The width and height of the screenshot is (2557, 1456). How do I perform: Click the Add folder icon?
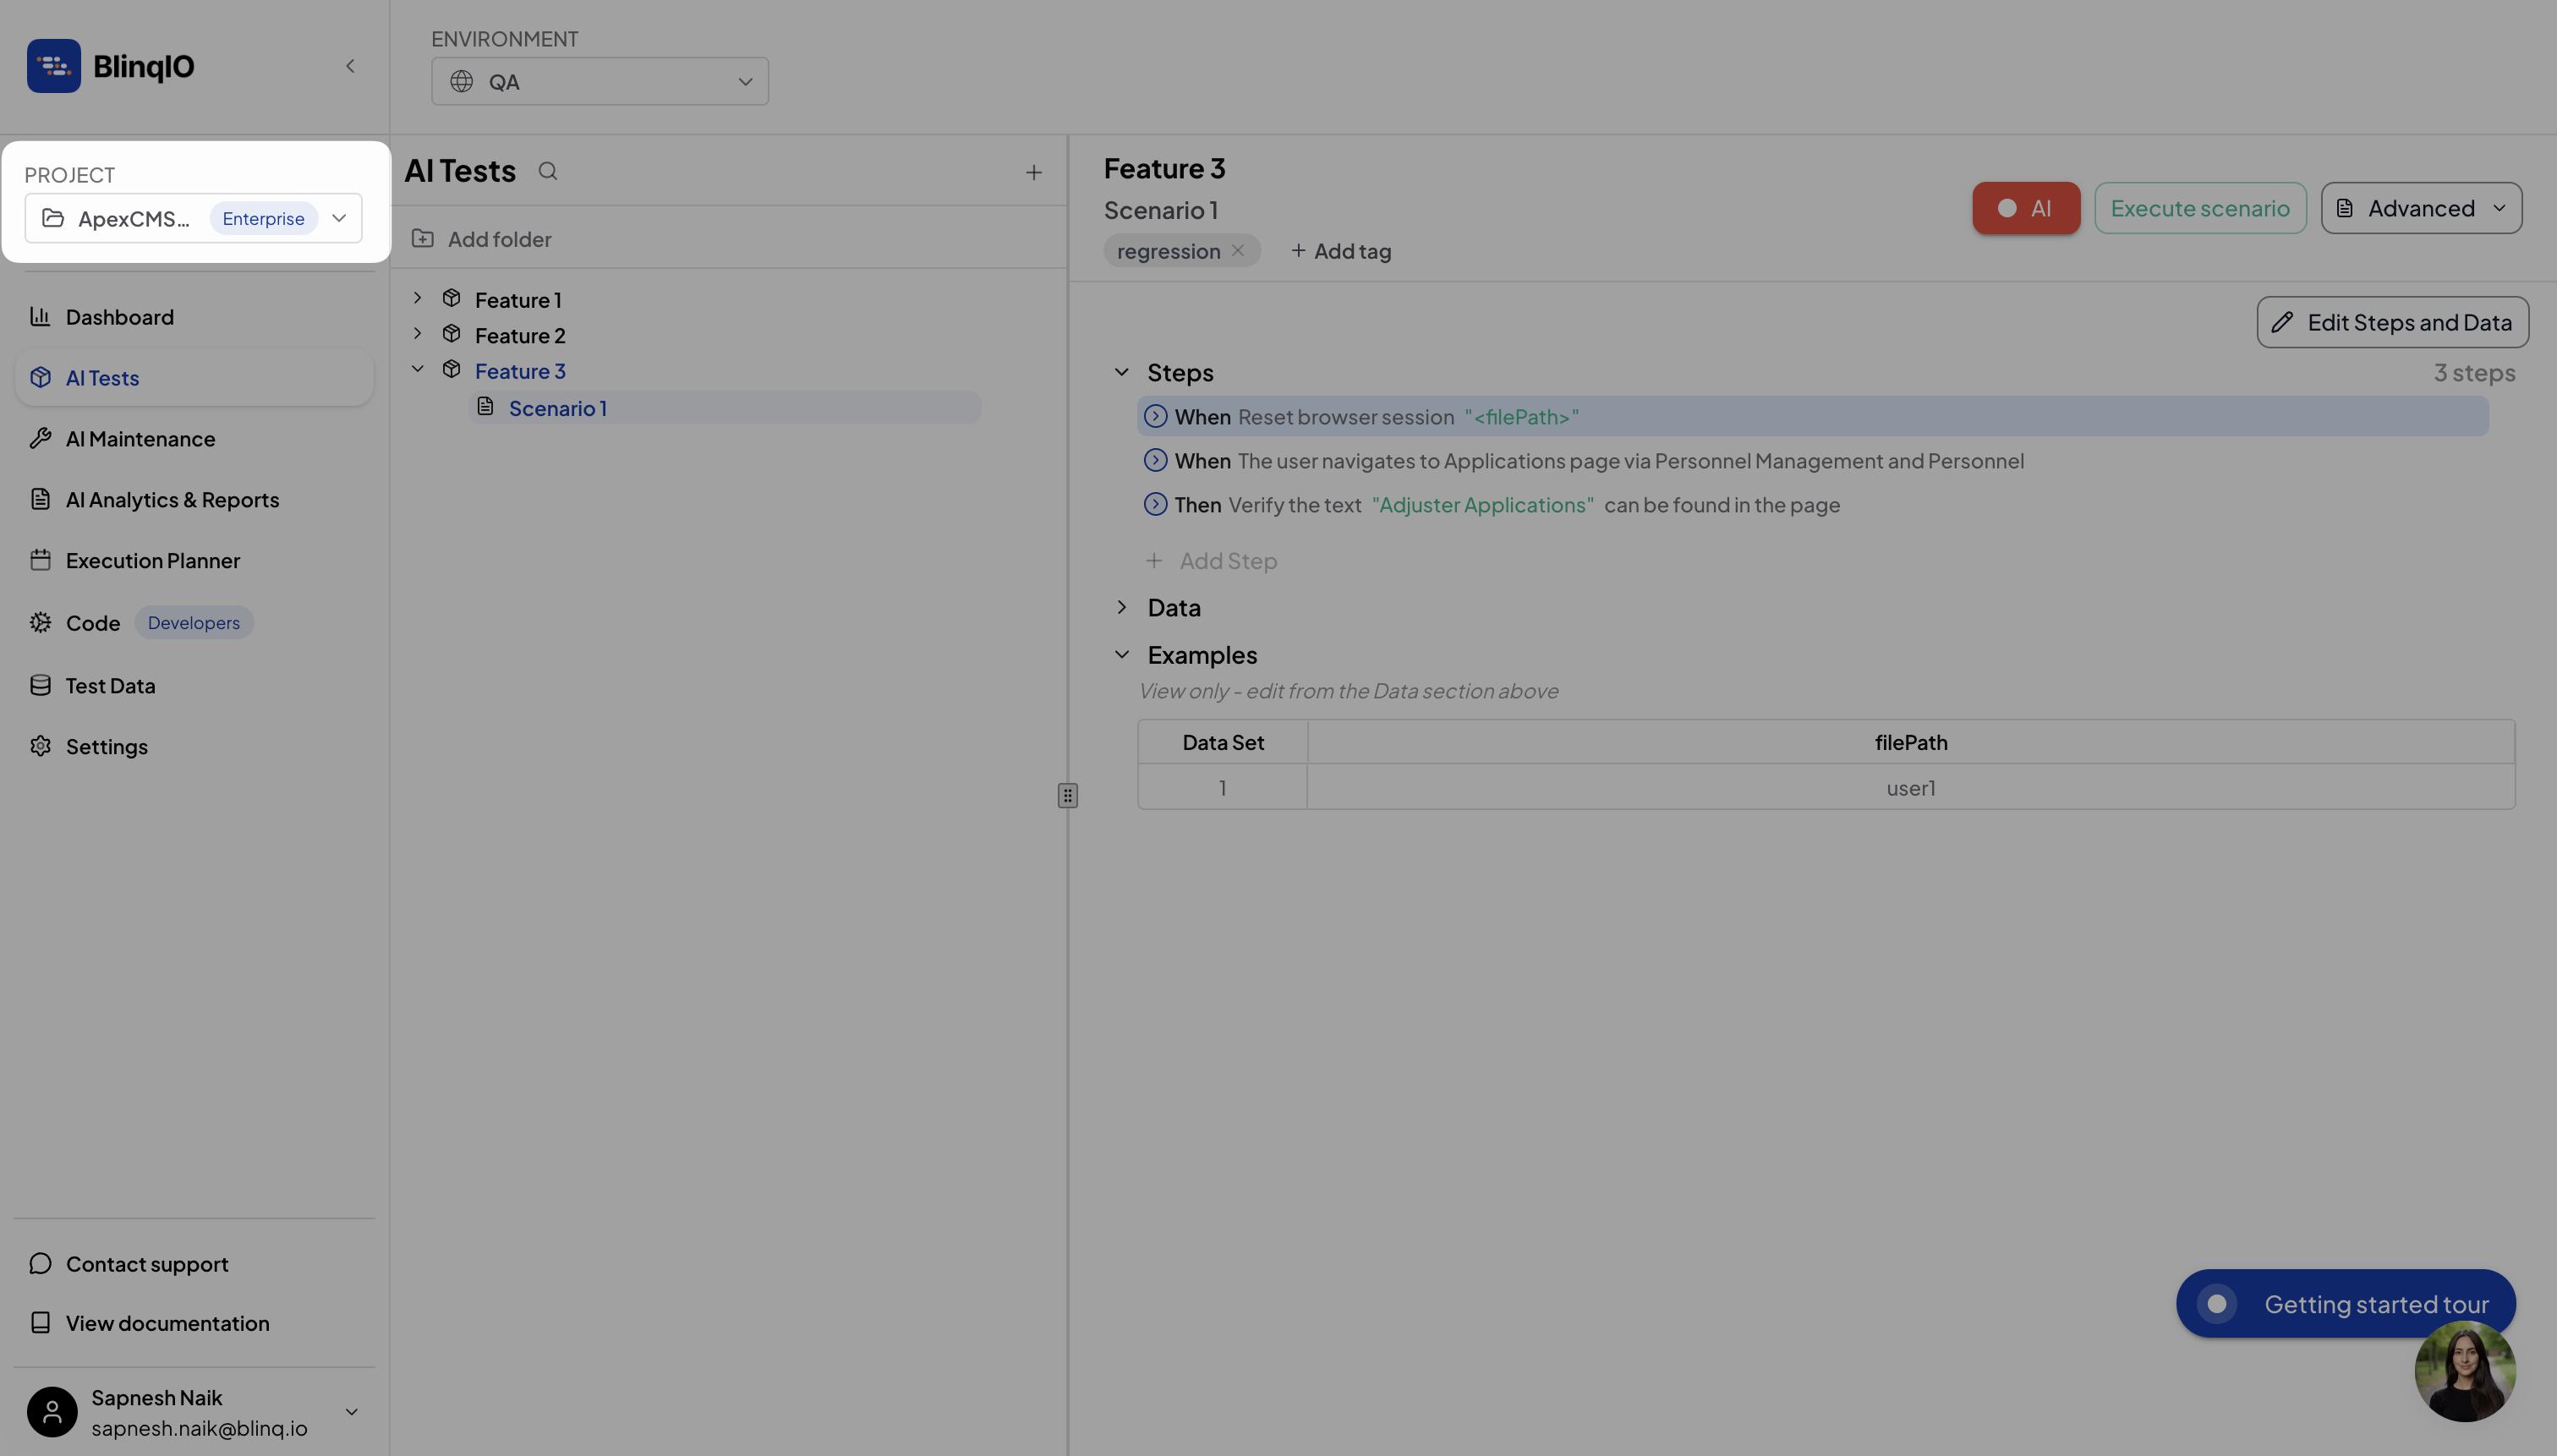pos(423,239)
